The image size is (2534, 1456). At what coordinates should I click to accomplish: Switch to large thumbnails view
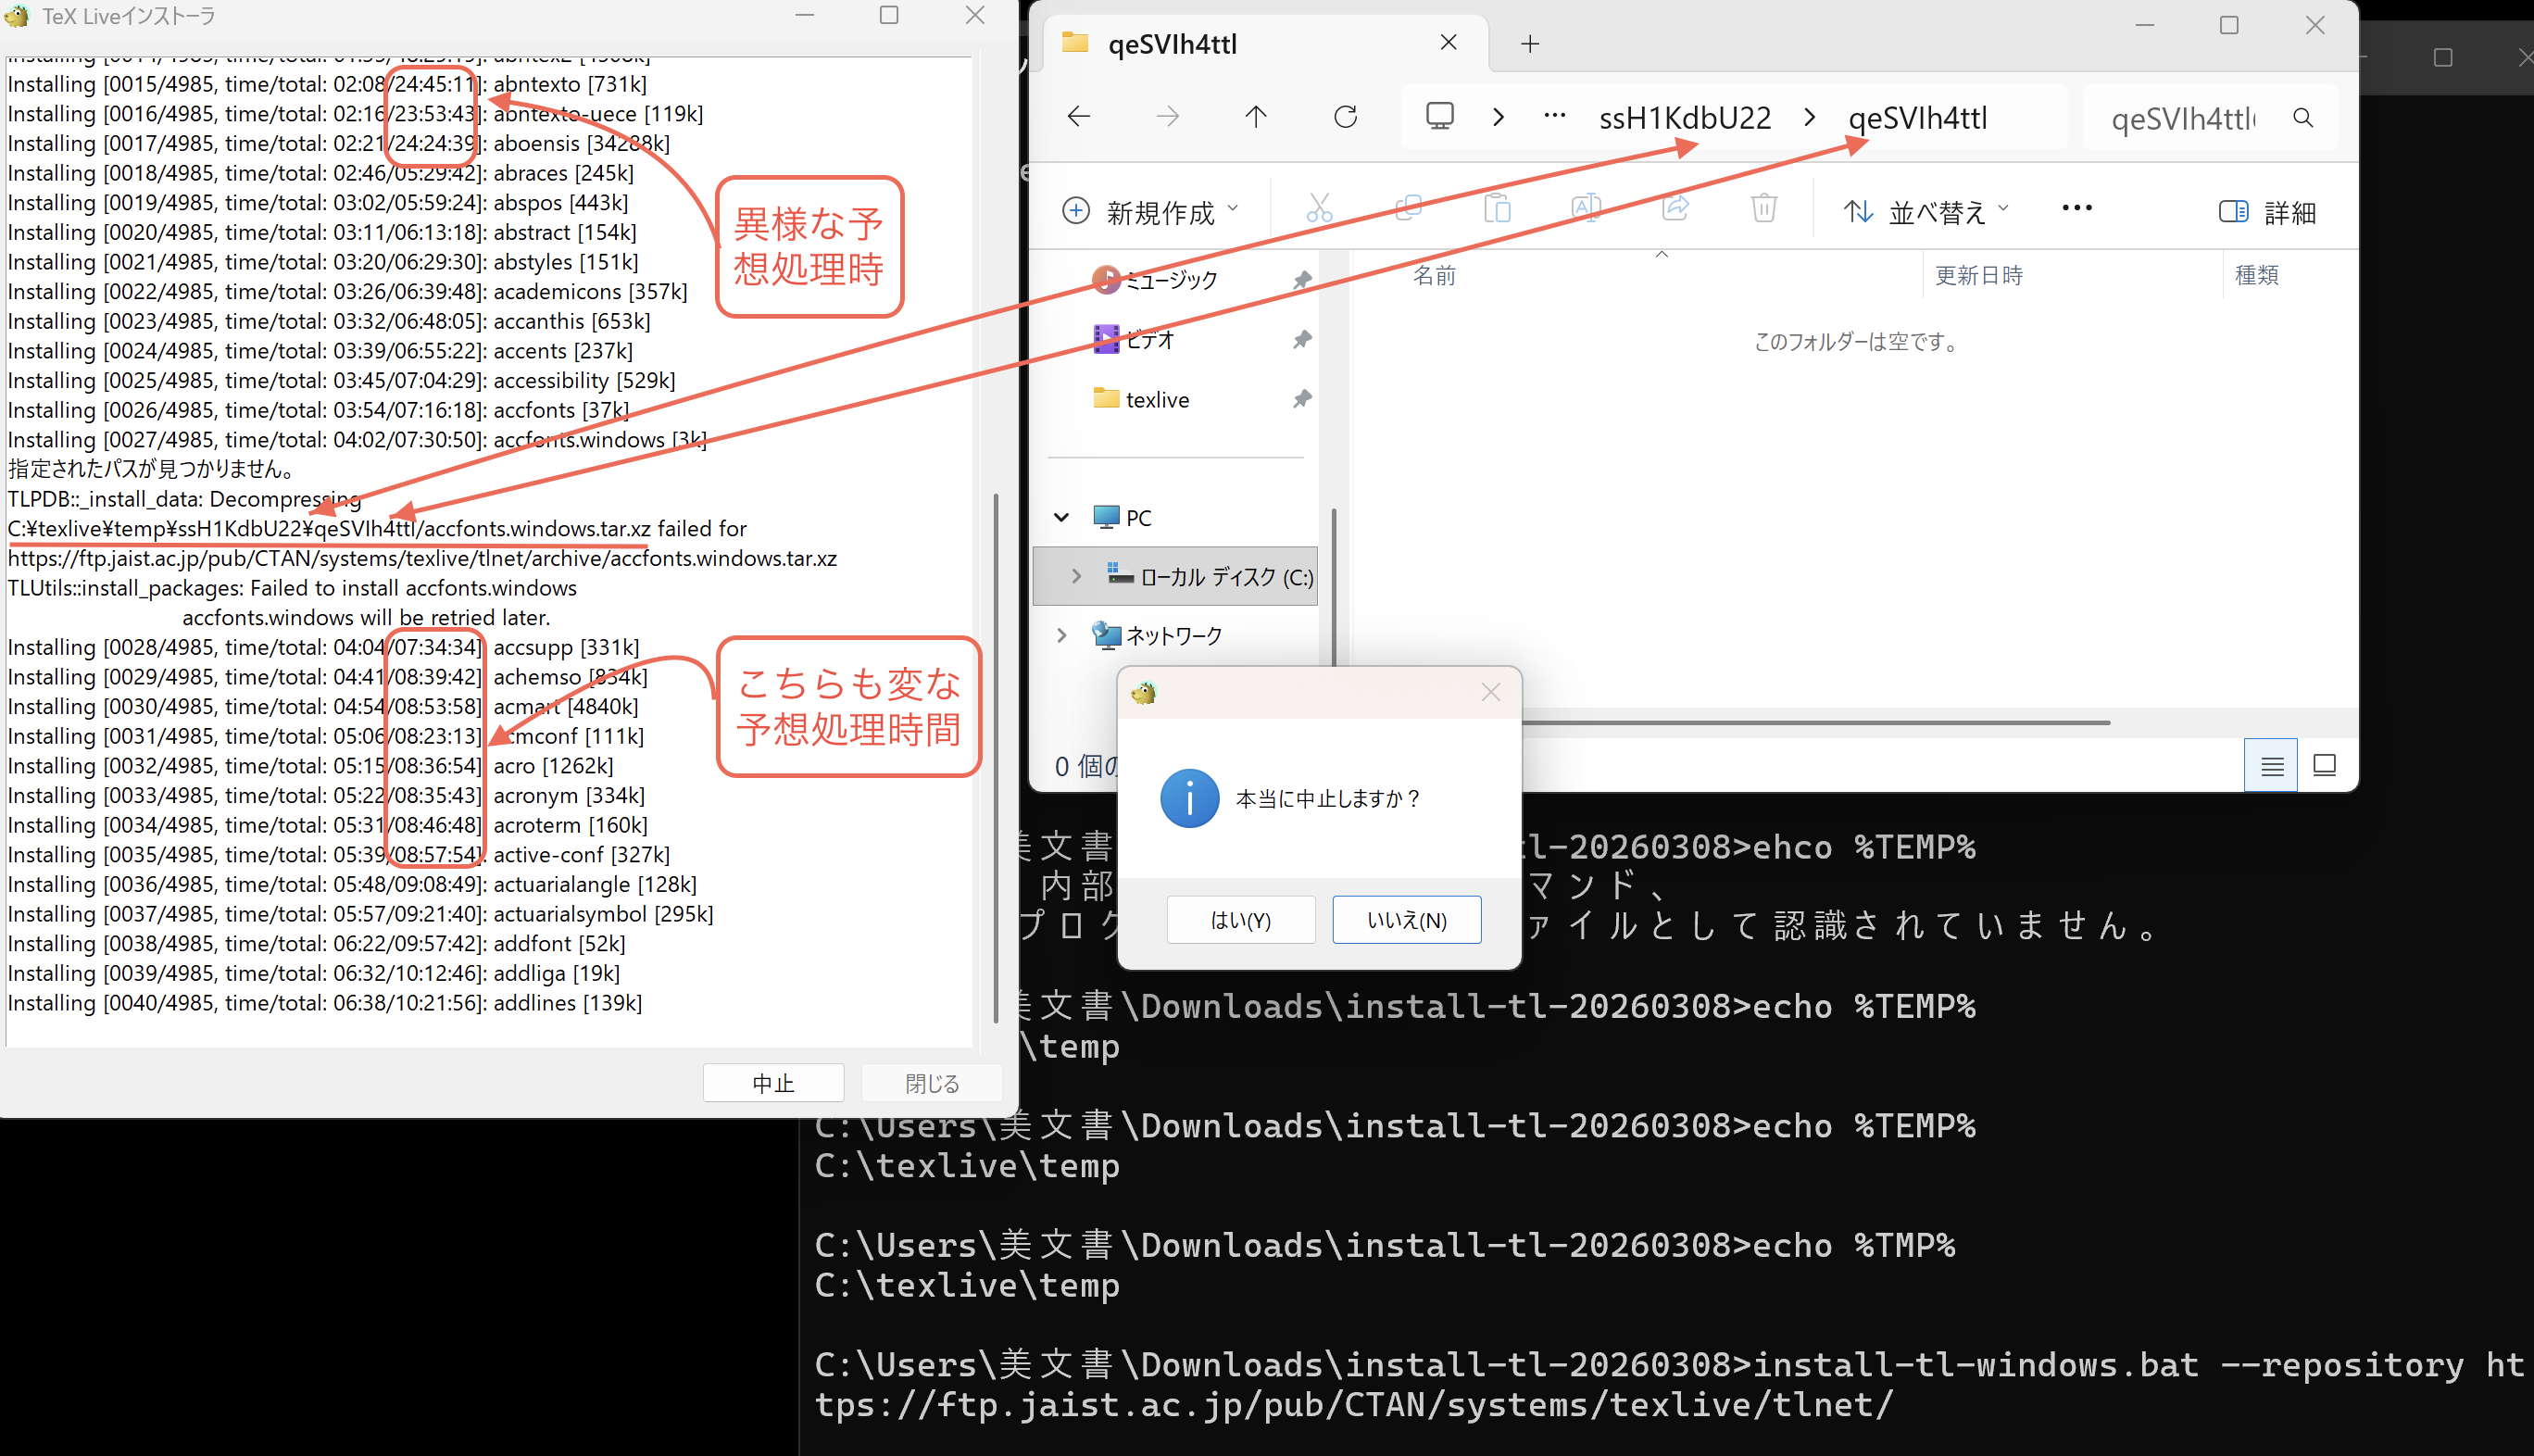pos(2324,766)
